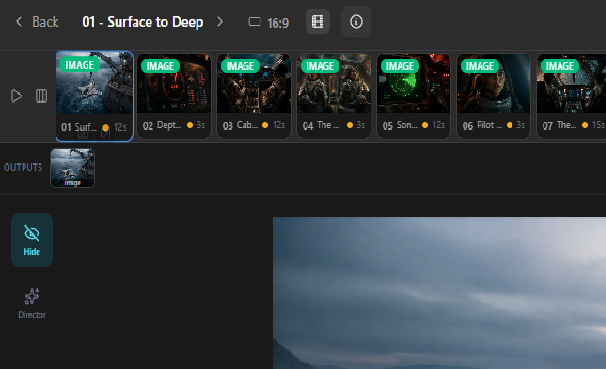Toggle the column layout icon beside play
This screenshot has width=606, height=369.
[41, 96]
